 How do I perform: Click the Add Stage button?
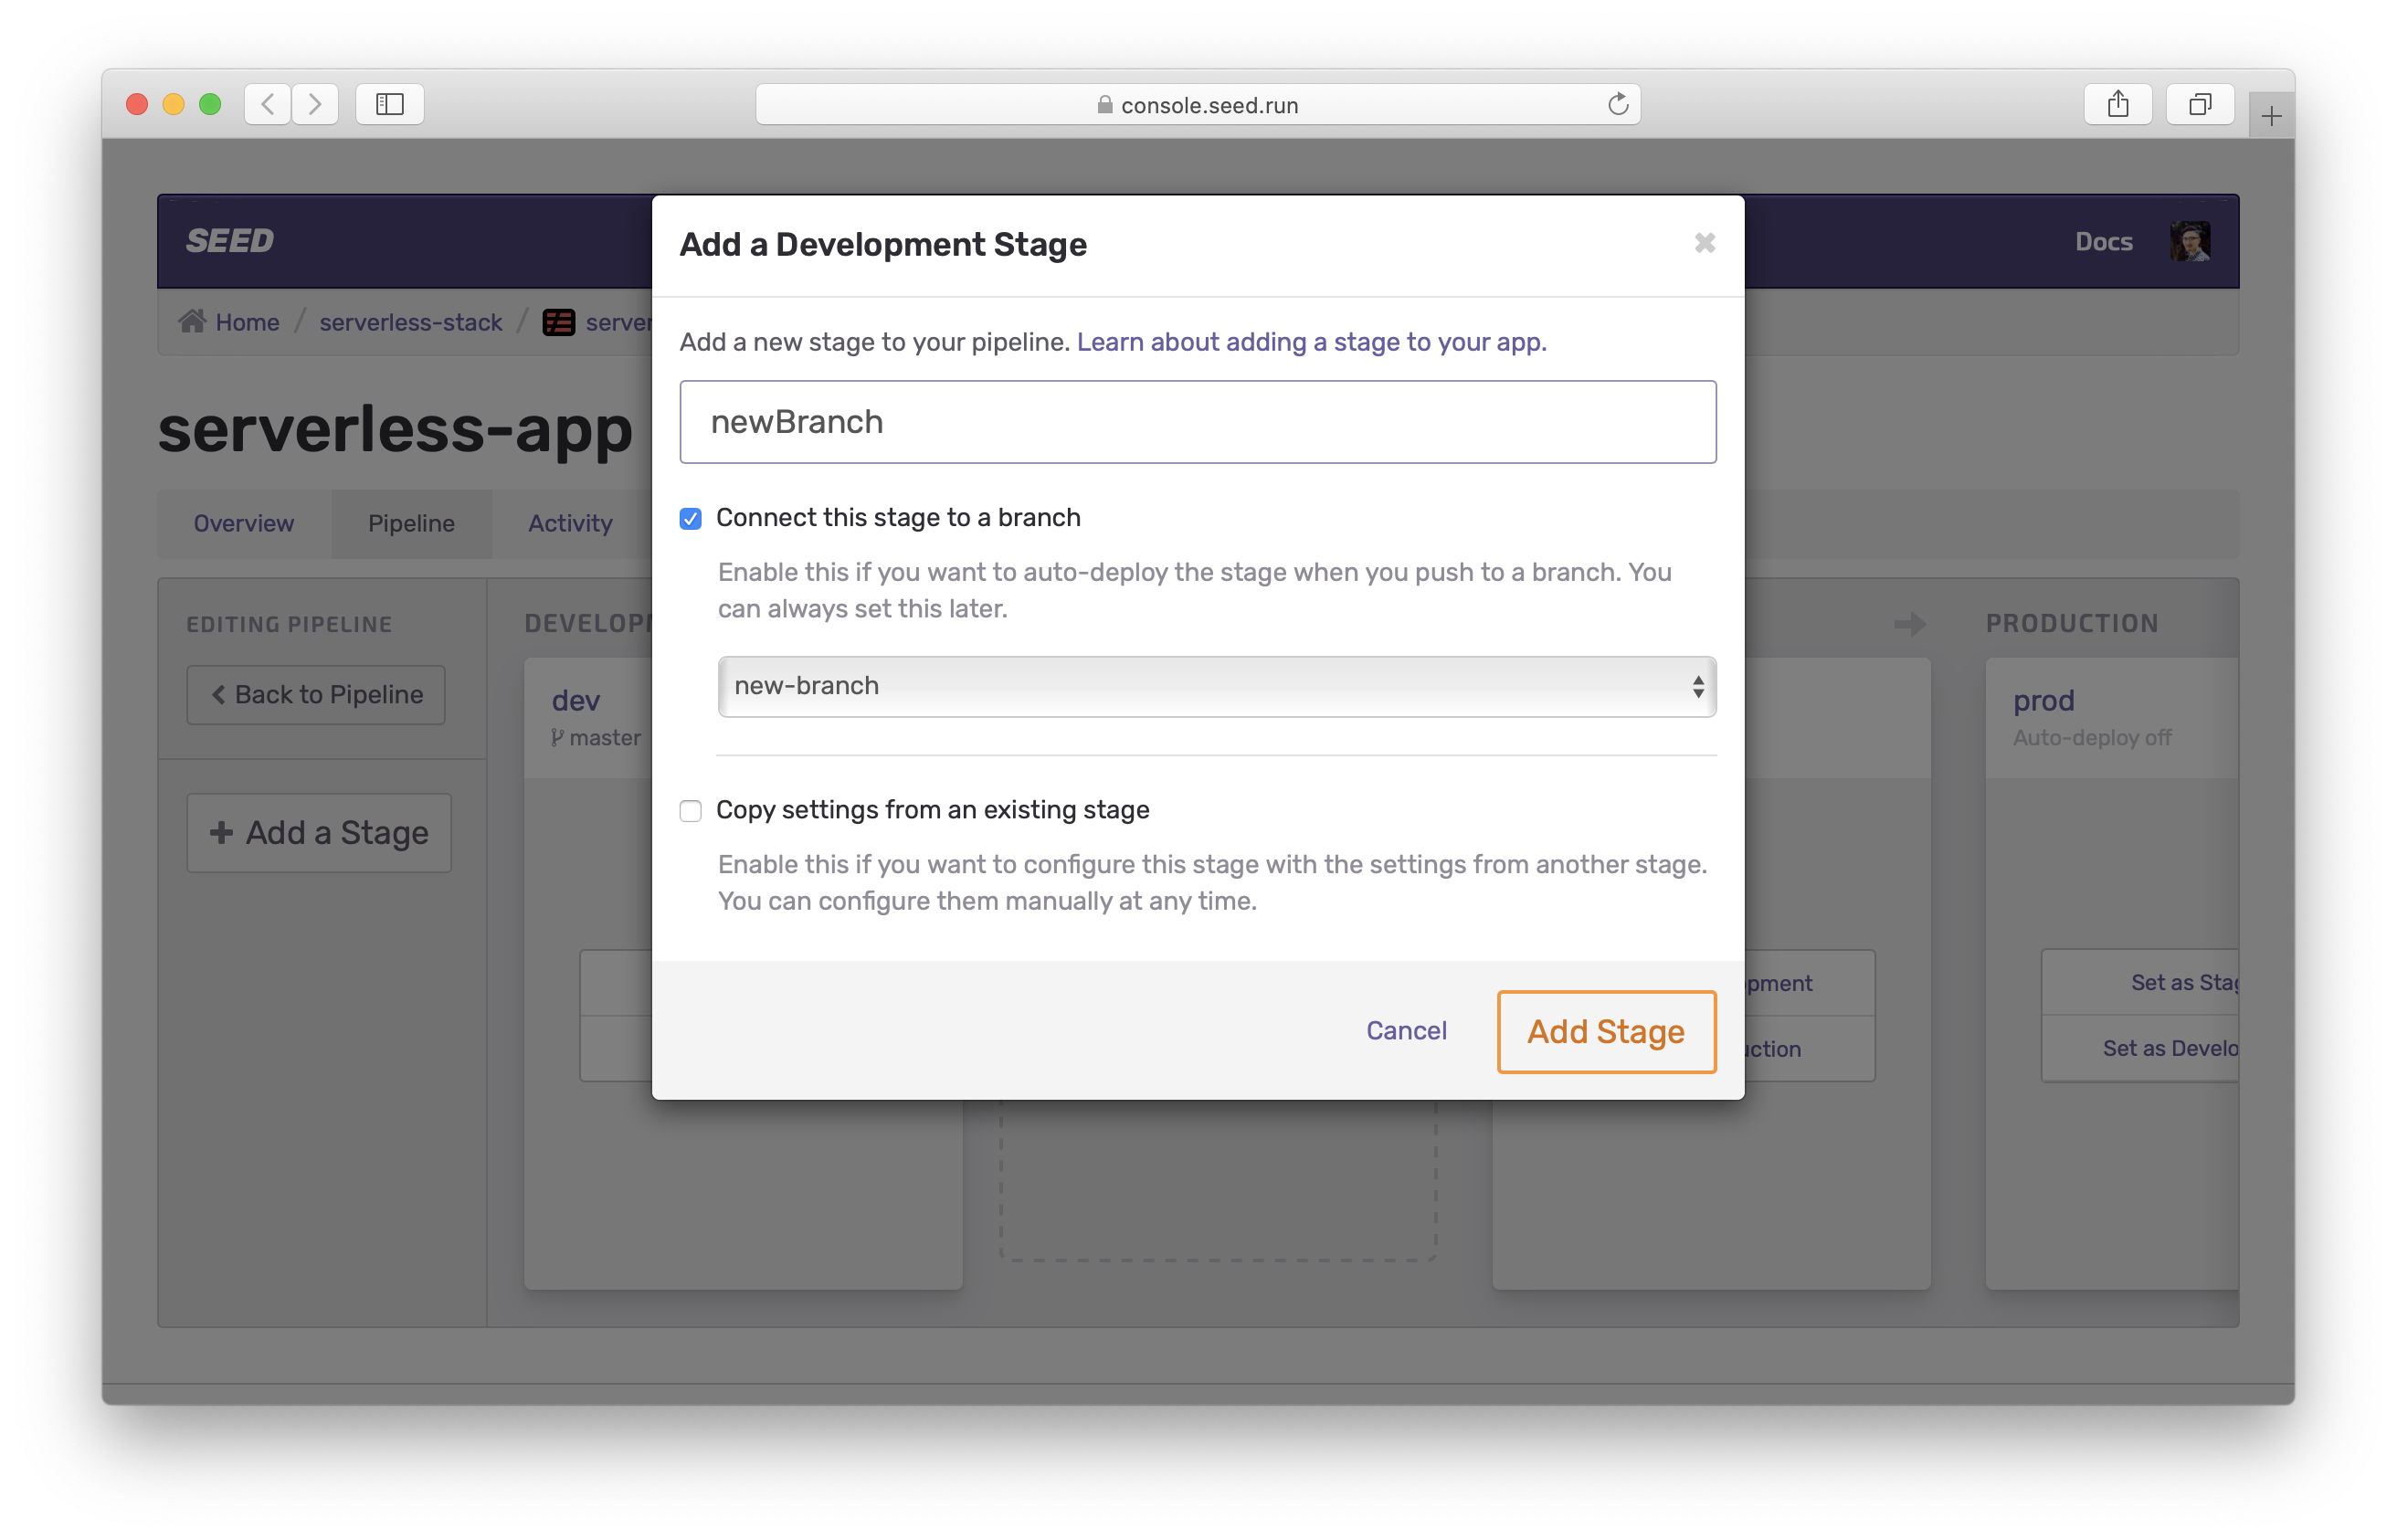pos(1605,1031)
